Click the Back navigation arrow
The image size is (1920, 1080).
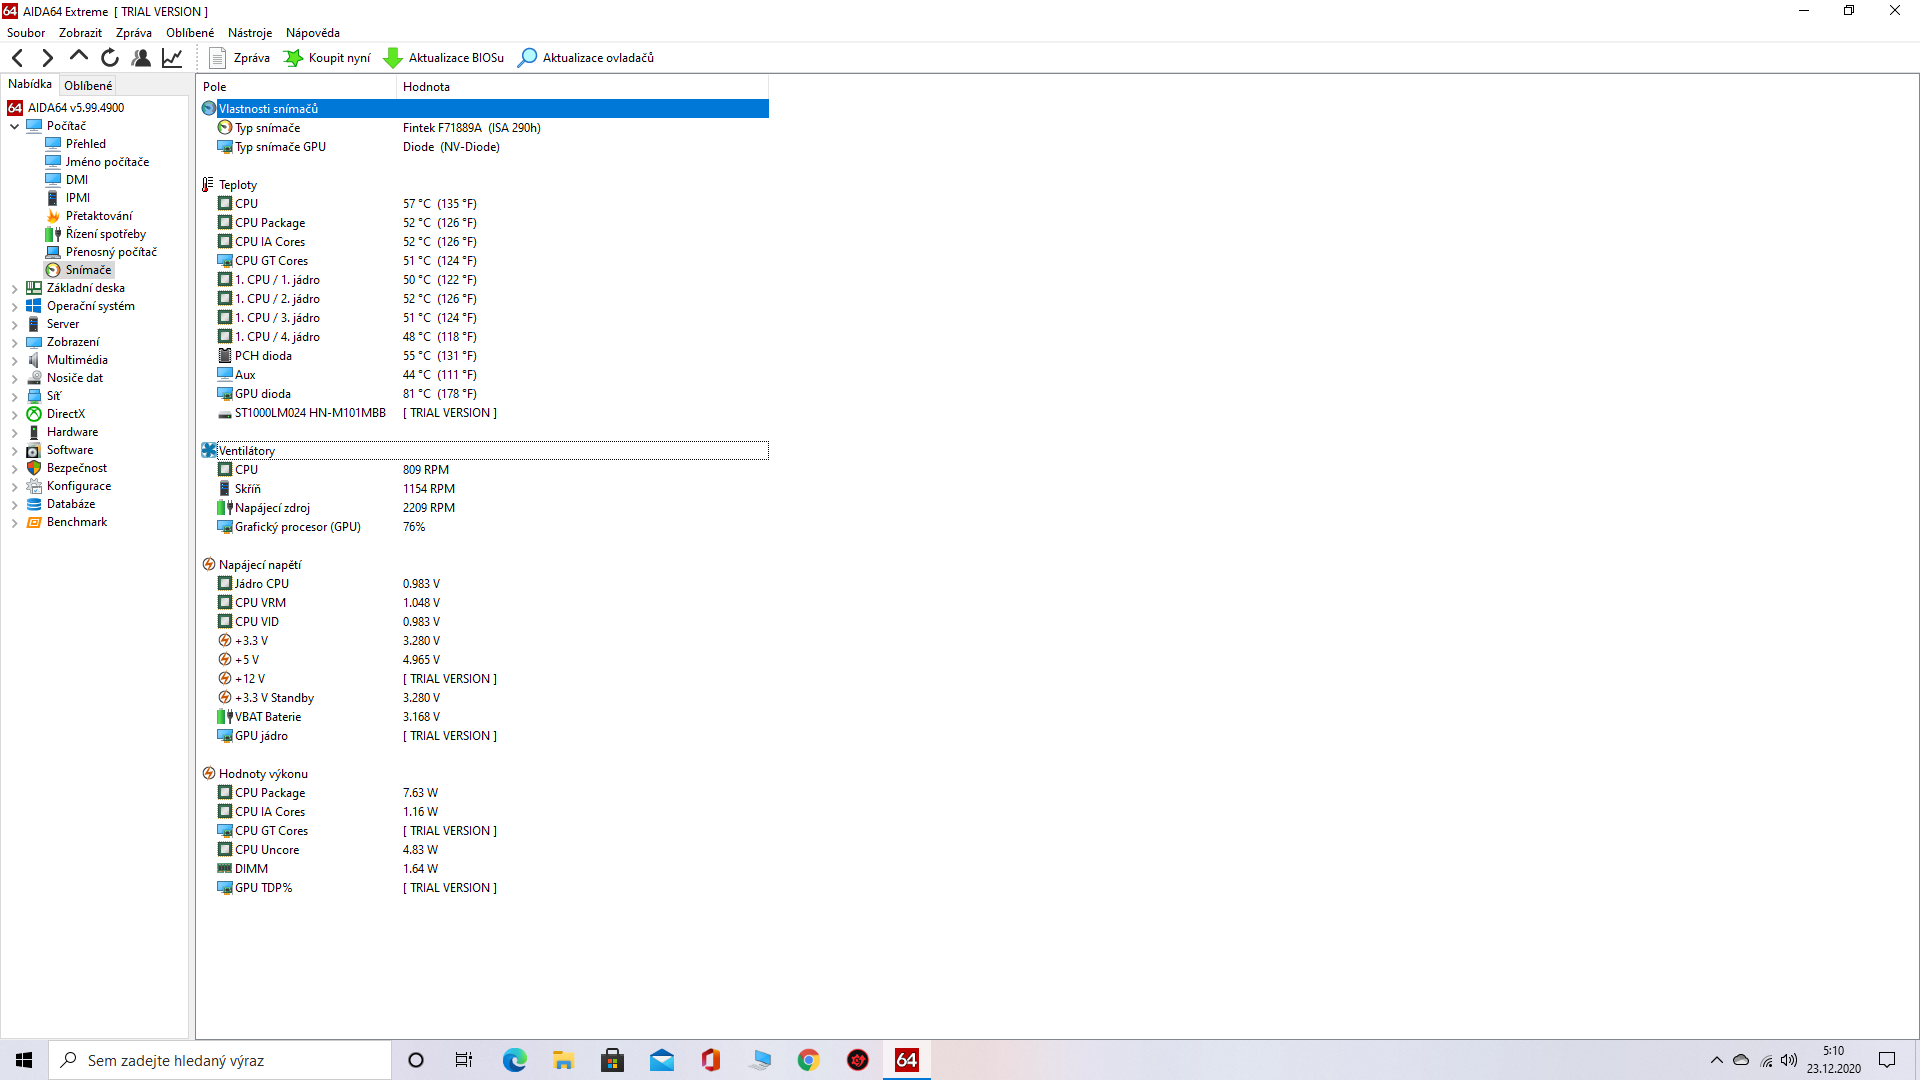(x=17, y=58)
